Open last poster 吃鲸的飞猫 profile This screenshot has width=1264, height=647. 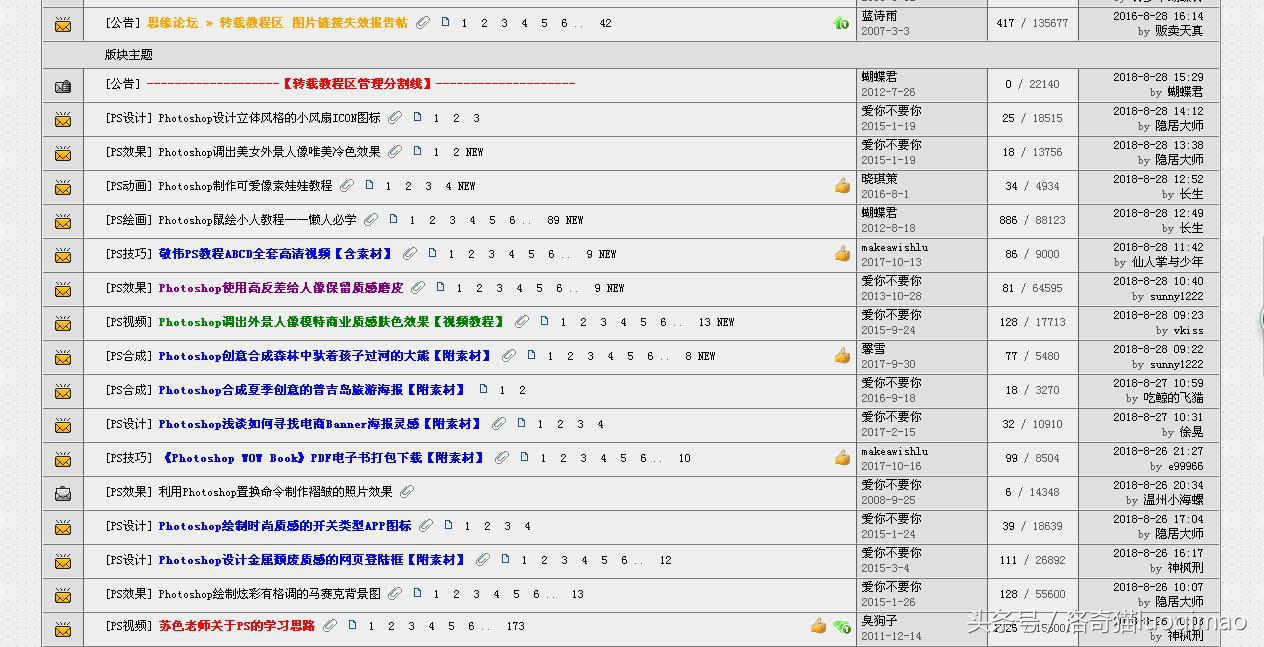tap(1173, 398)
